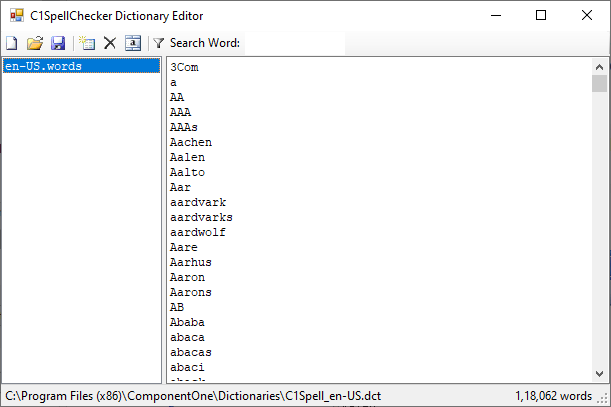Maximize the Dictionary Editor window
The width and height of the screenshot is (611, 407).
coord(541,16)
